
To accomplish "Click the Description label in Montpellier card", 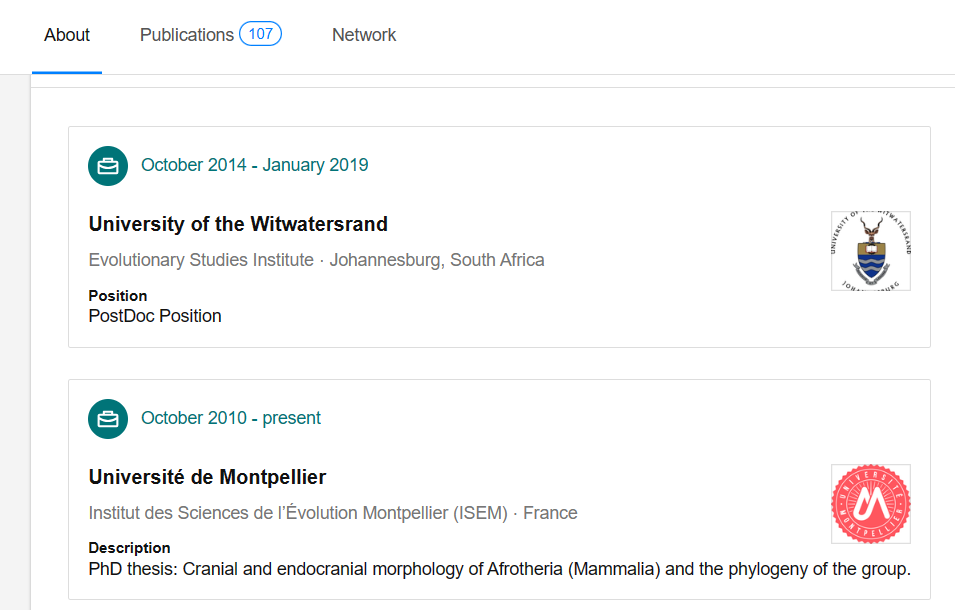I will coord(129,548).
